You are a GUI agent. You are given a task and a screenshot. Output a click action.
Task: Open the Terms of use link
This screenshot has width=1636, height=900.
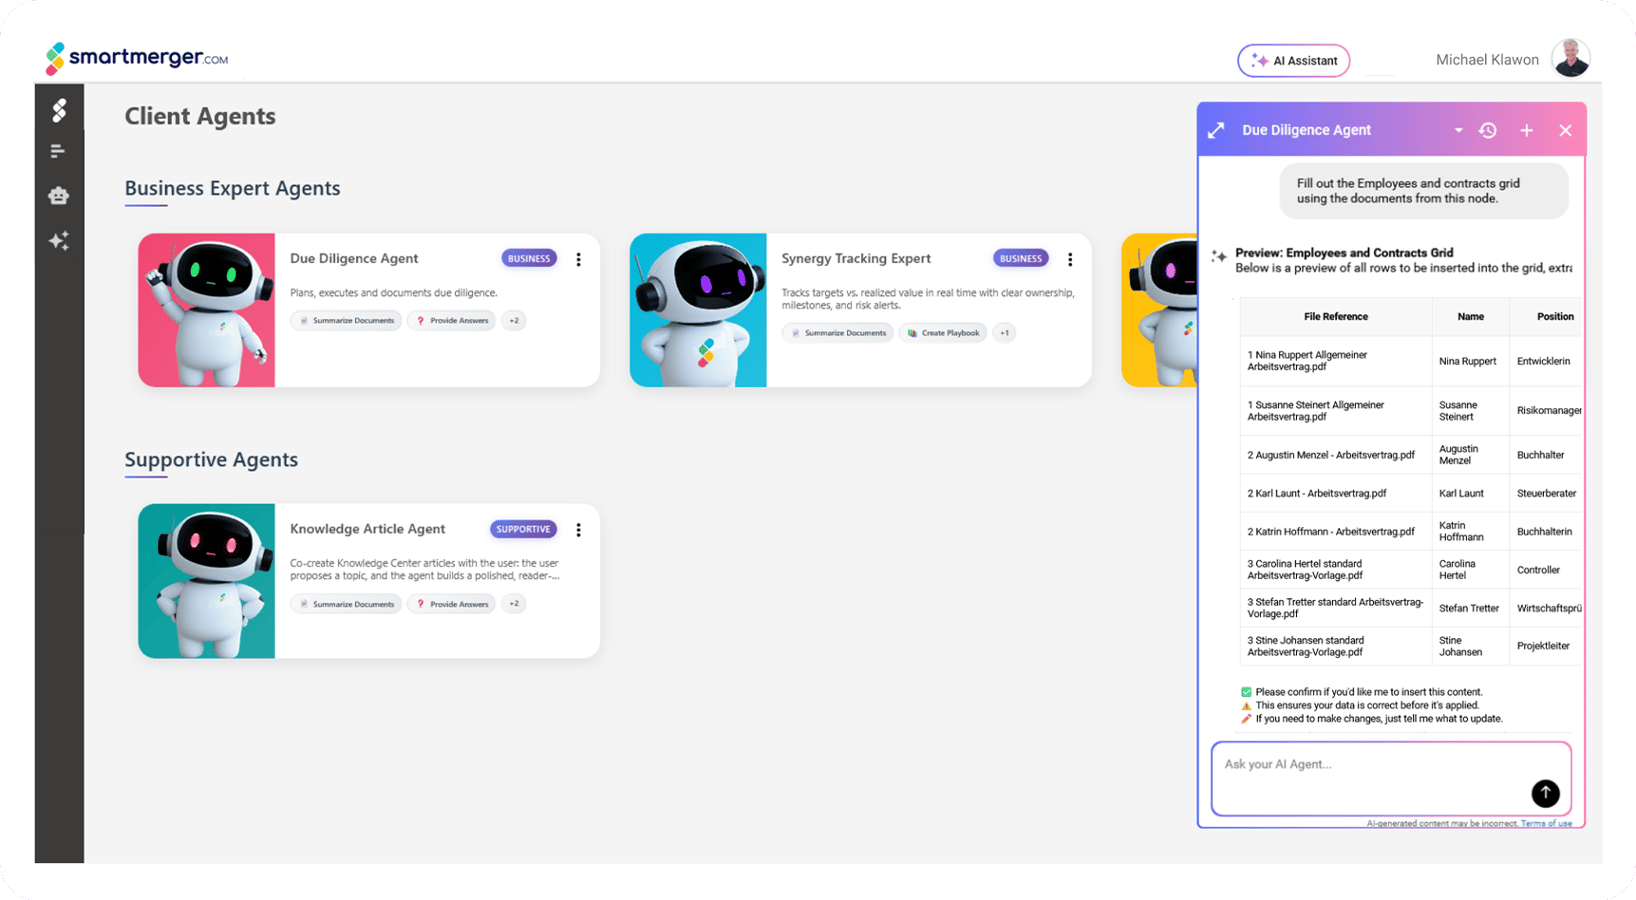coord(1546,823)
